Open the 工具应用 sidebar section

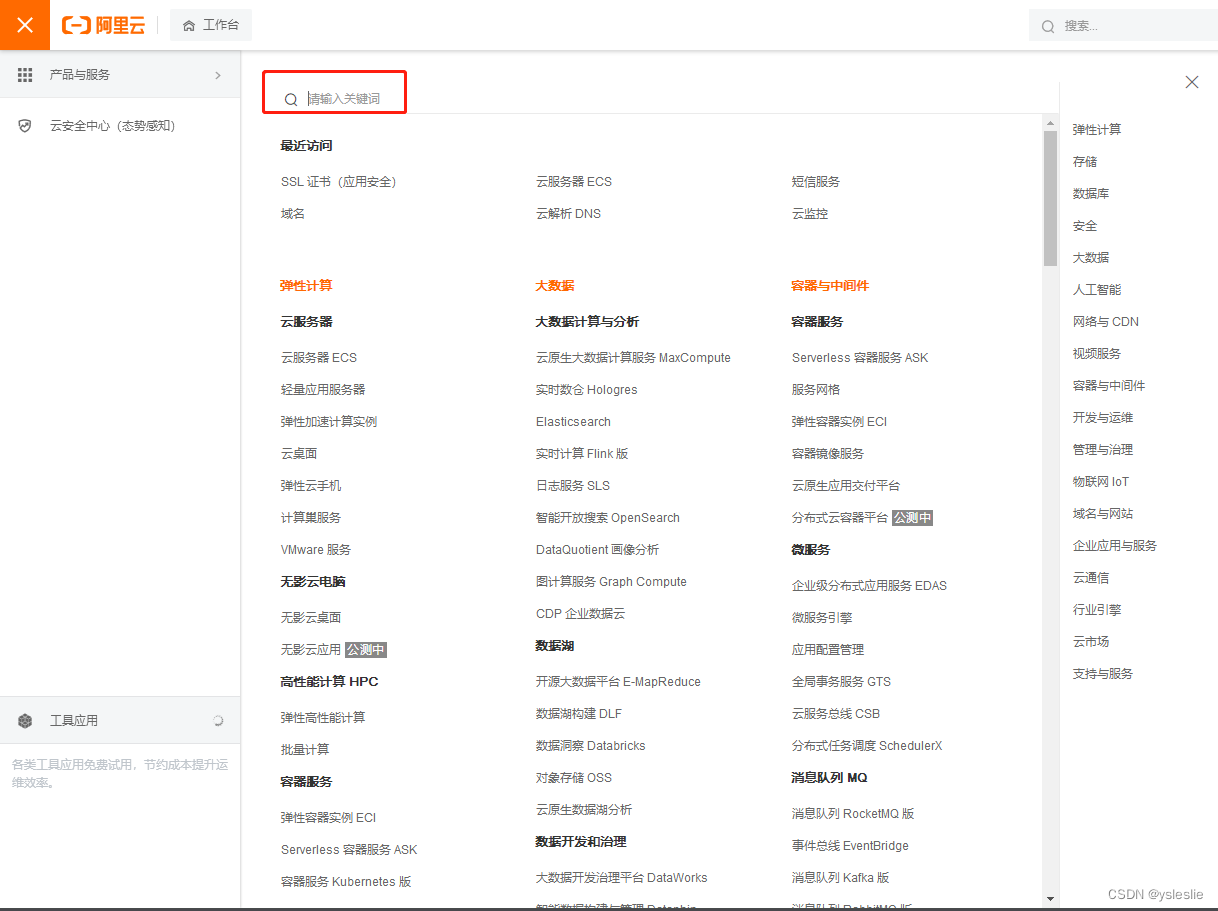click(x=120, y=721)
